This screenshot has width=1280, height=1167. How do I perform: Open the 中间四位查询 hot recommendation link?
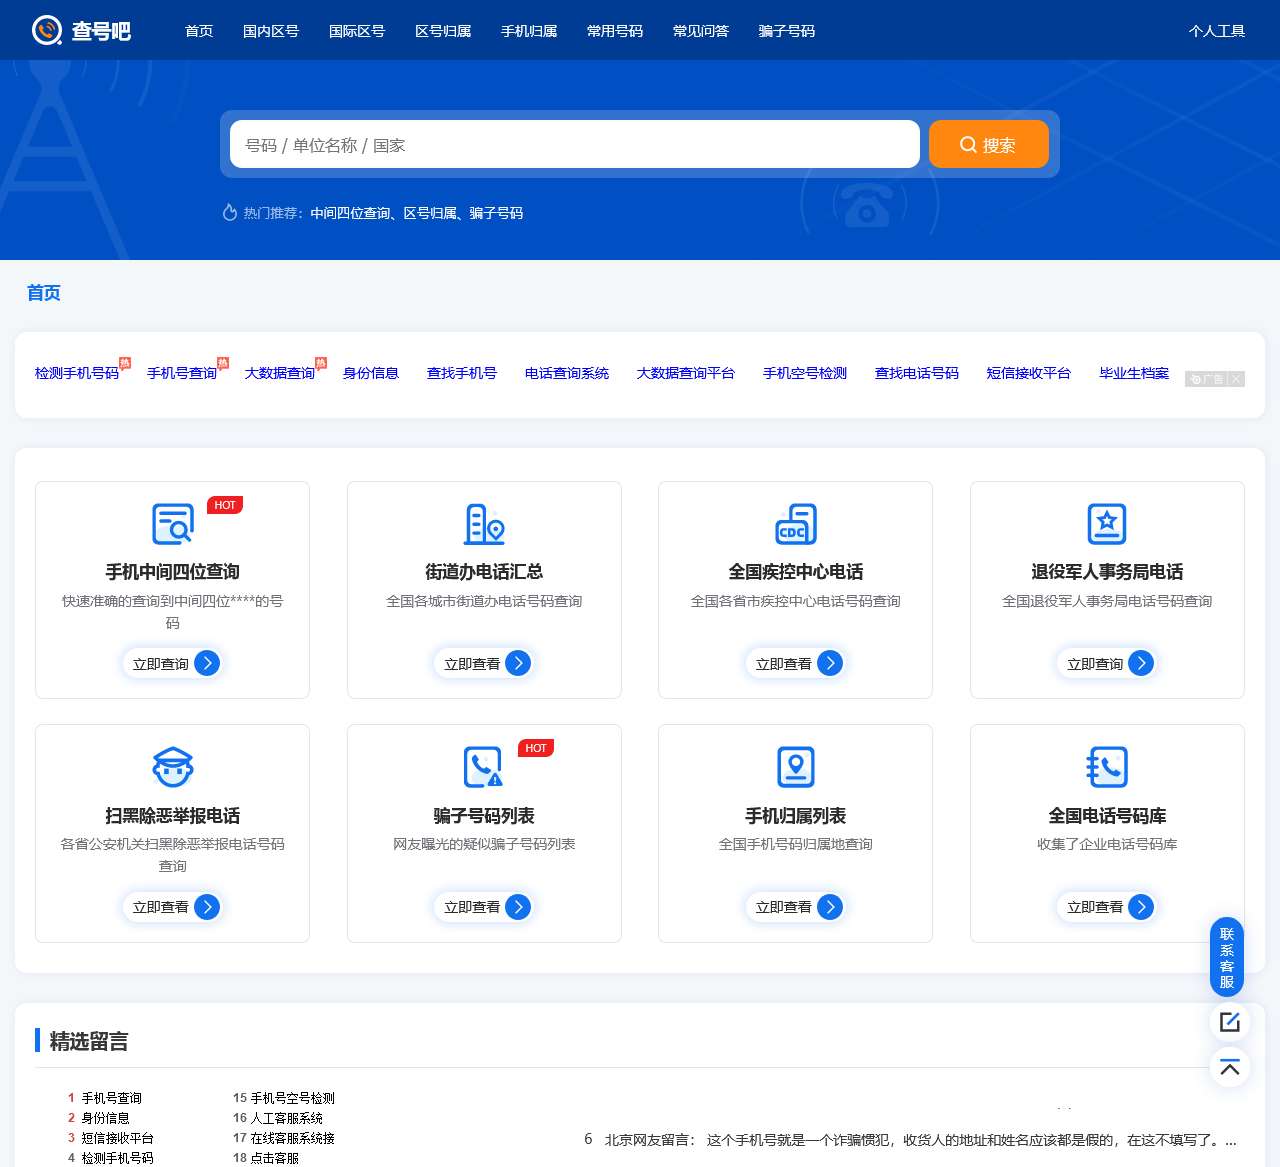[x=351, y=213]
